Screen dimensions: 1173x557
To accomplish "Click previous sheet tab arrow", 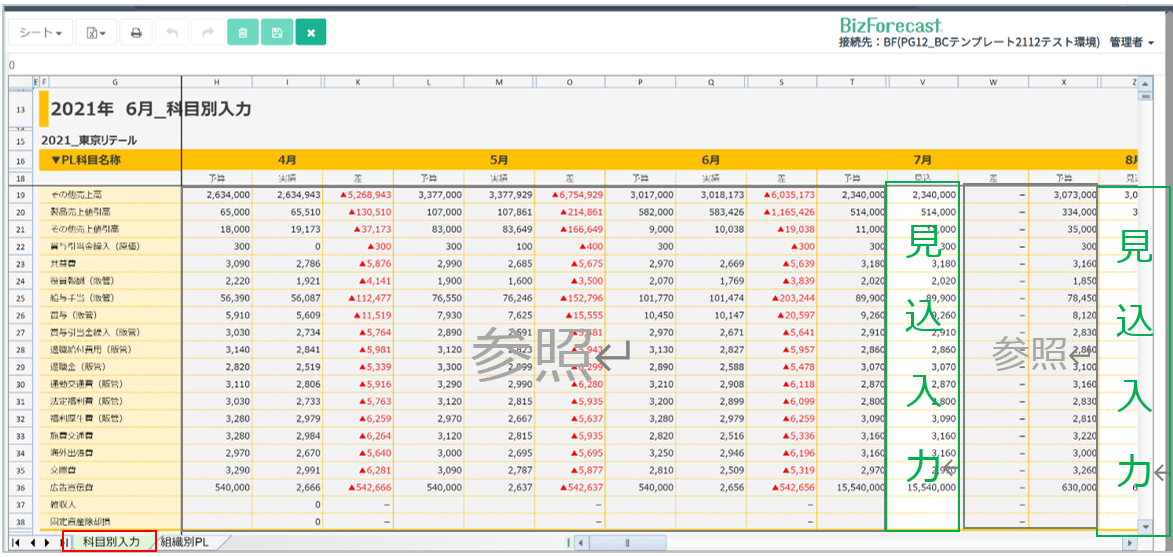I will [31, 542].
